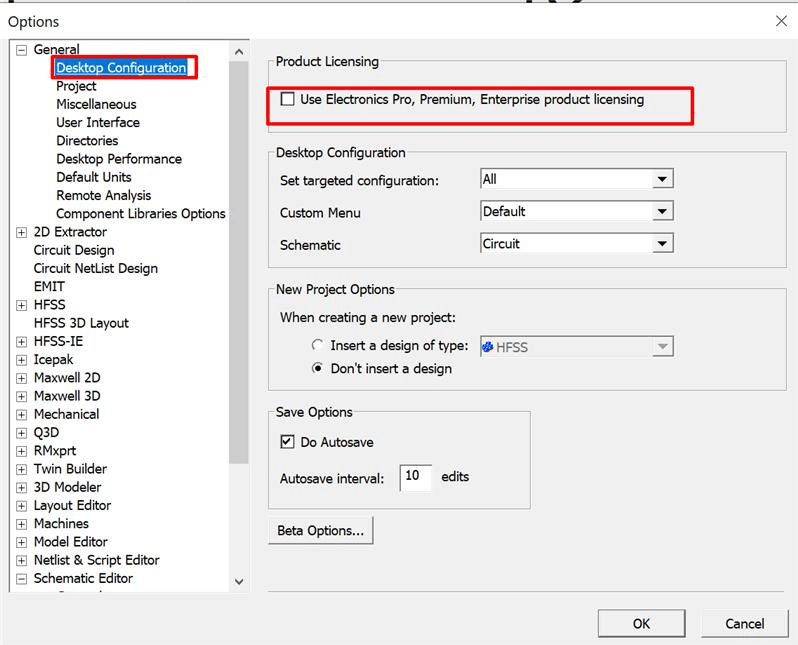Expand the HFSS tree node
Viewport: 798px width, 645px height.
(22, 305)
